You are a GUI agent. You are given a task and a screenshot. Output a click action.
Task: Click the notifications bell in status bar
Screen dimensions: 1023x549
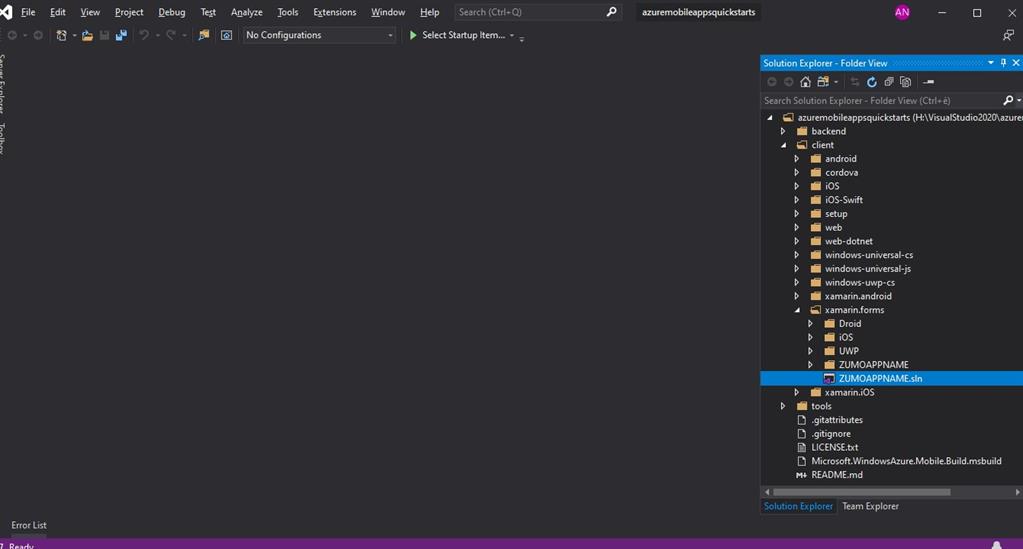coord(996,545)
